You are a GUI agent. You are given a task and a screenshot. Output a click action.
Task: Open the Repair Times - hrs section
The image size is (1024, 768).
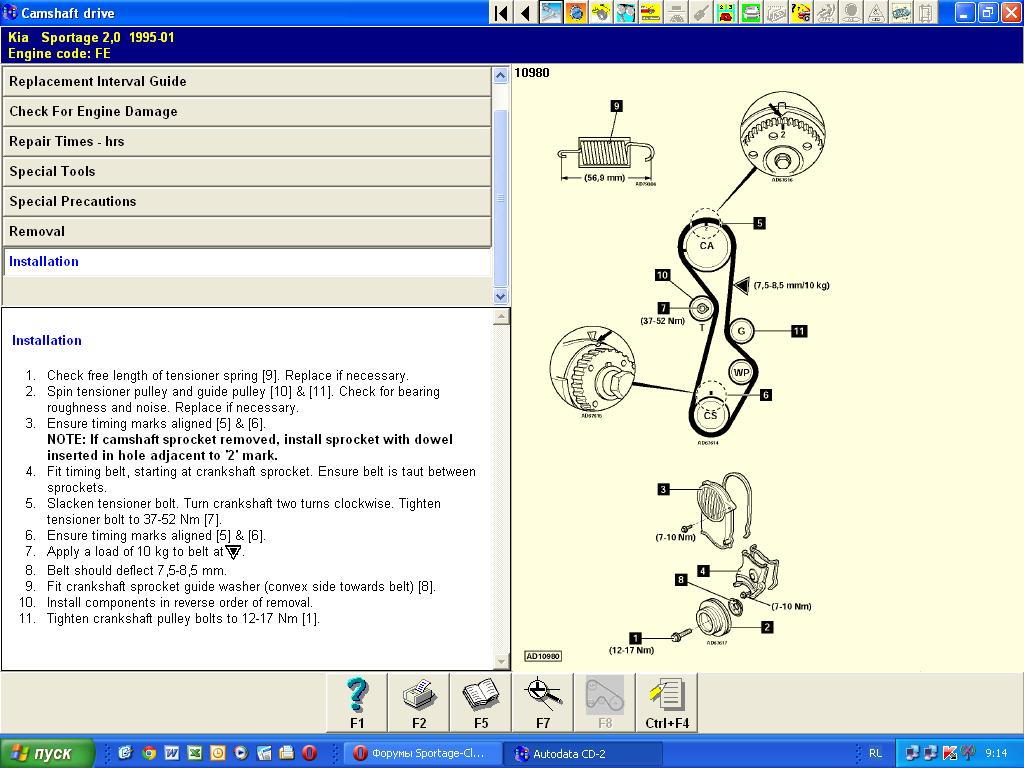pyautogui.click(x=247, y=142)
